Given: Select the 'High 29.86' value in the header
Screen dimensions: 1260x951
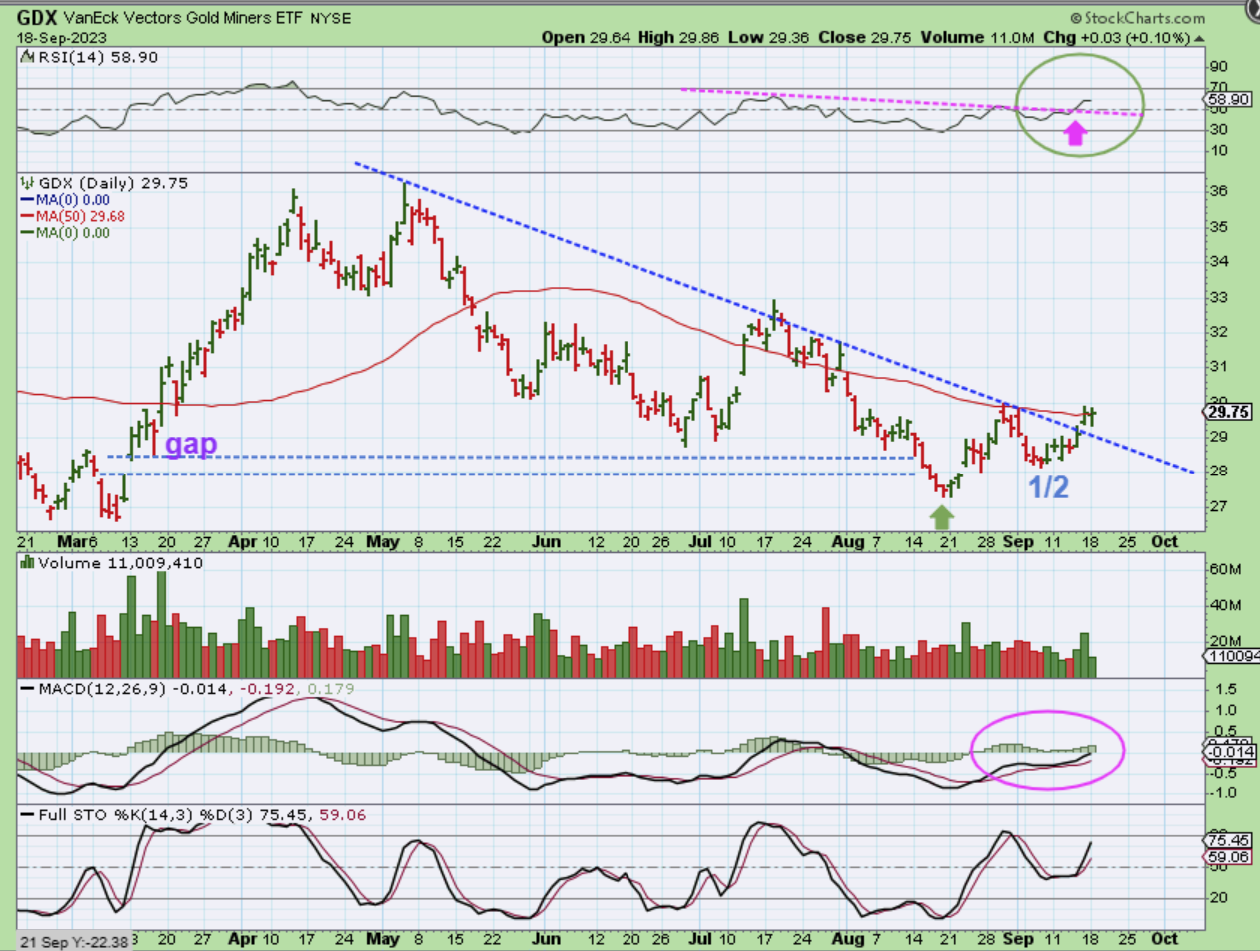Looking at the screenshot, I should point(680,38).
